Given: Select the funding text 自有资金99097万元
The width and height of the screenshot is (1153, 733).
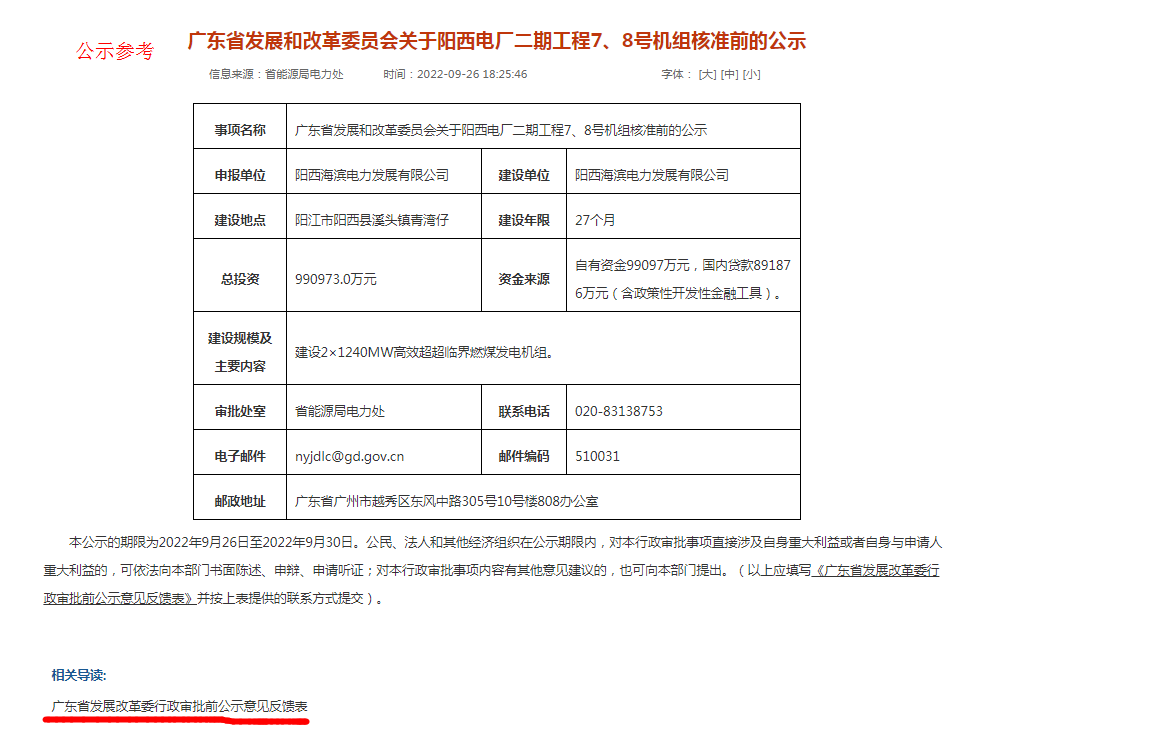Looking at the screenshot, I should coord(632,265).
